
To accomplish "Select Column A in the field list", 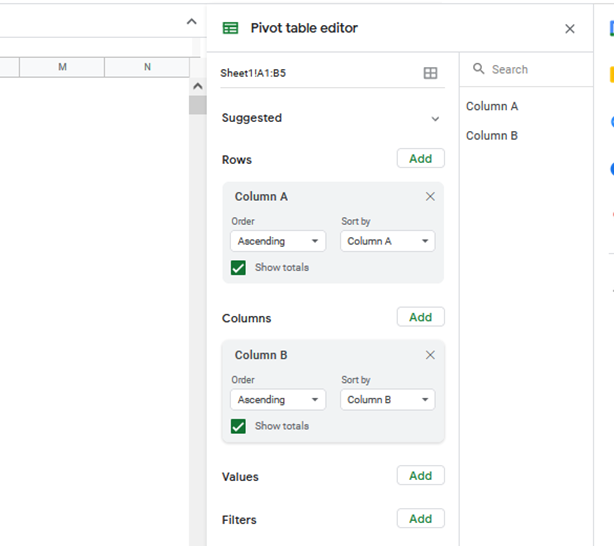I will (x=492, y=106).
